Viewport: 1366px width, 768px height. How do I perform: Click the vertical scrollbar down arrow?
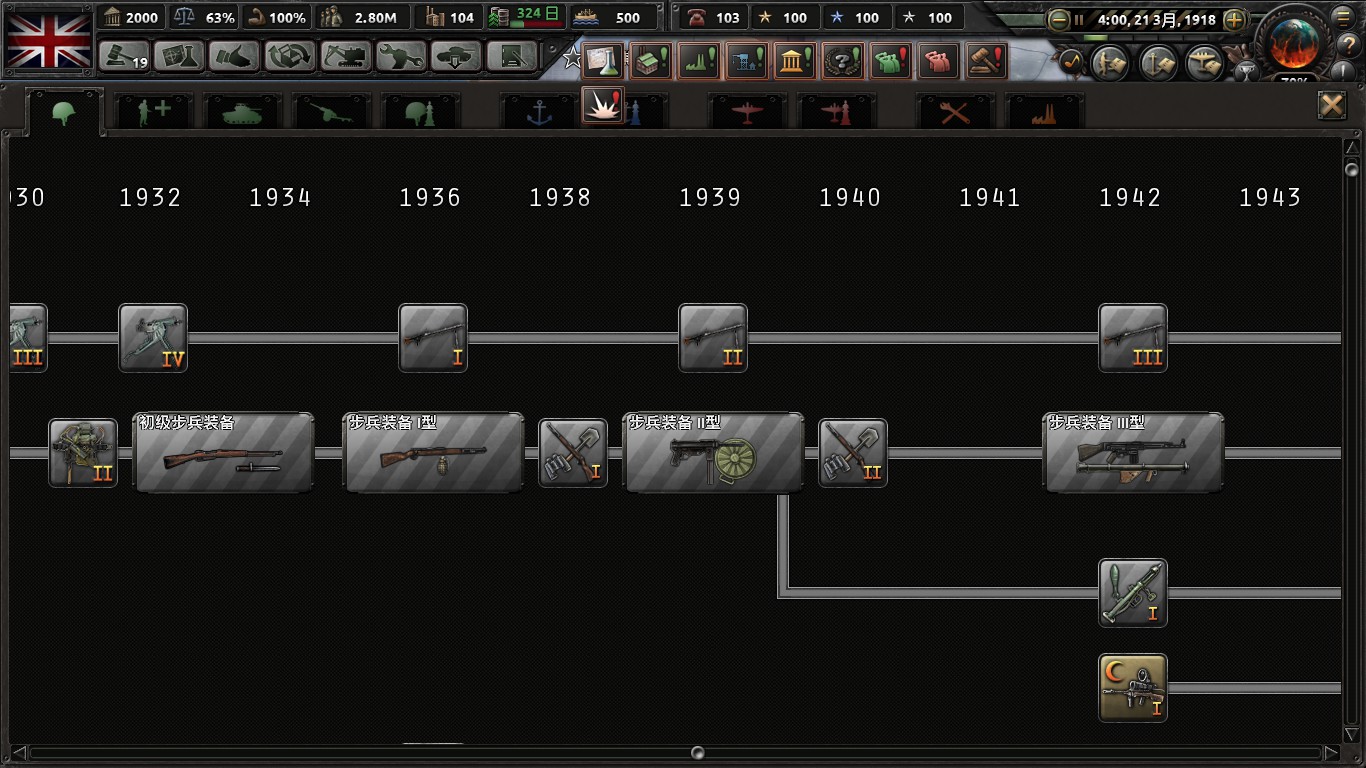[1352, 736]
